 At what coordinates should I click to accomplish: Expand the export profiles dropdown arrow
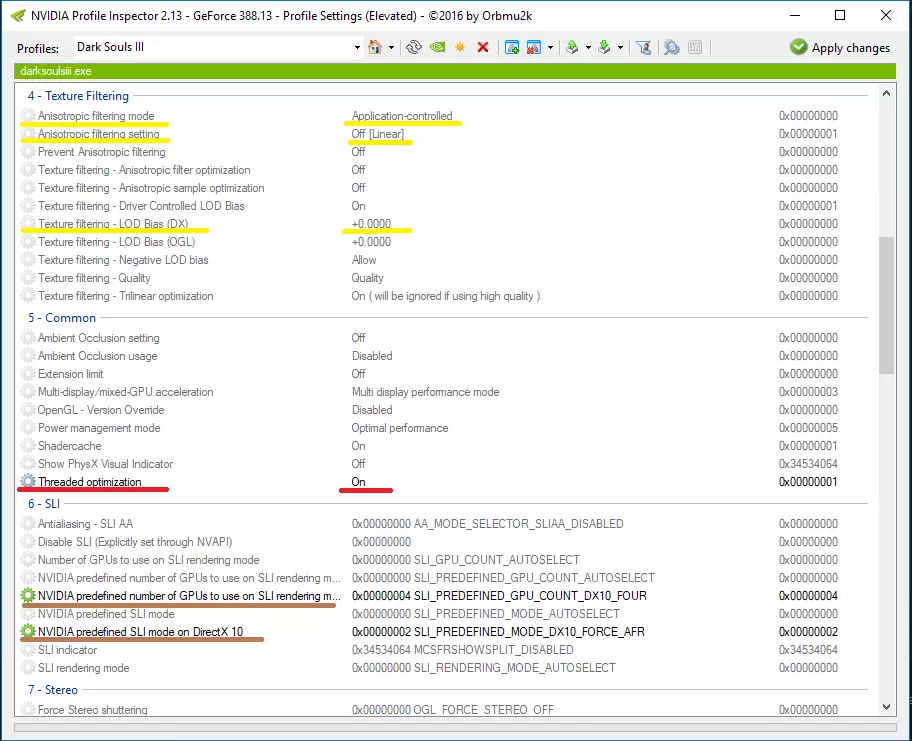click(588, 47)
